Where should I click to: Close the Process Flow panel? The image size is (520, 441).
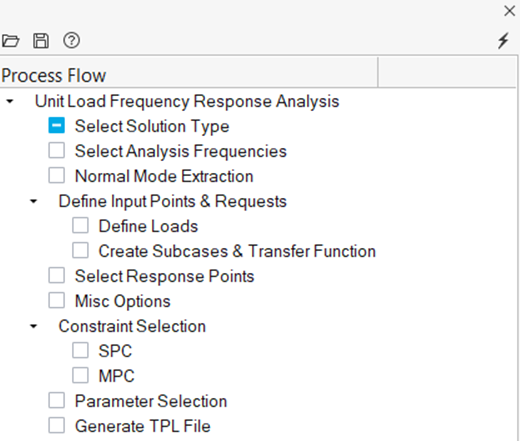click(x=509, y=11)
